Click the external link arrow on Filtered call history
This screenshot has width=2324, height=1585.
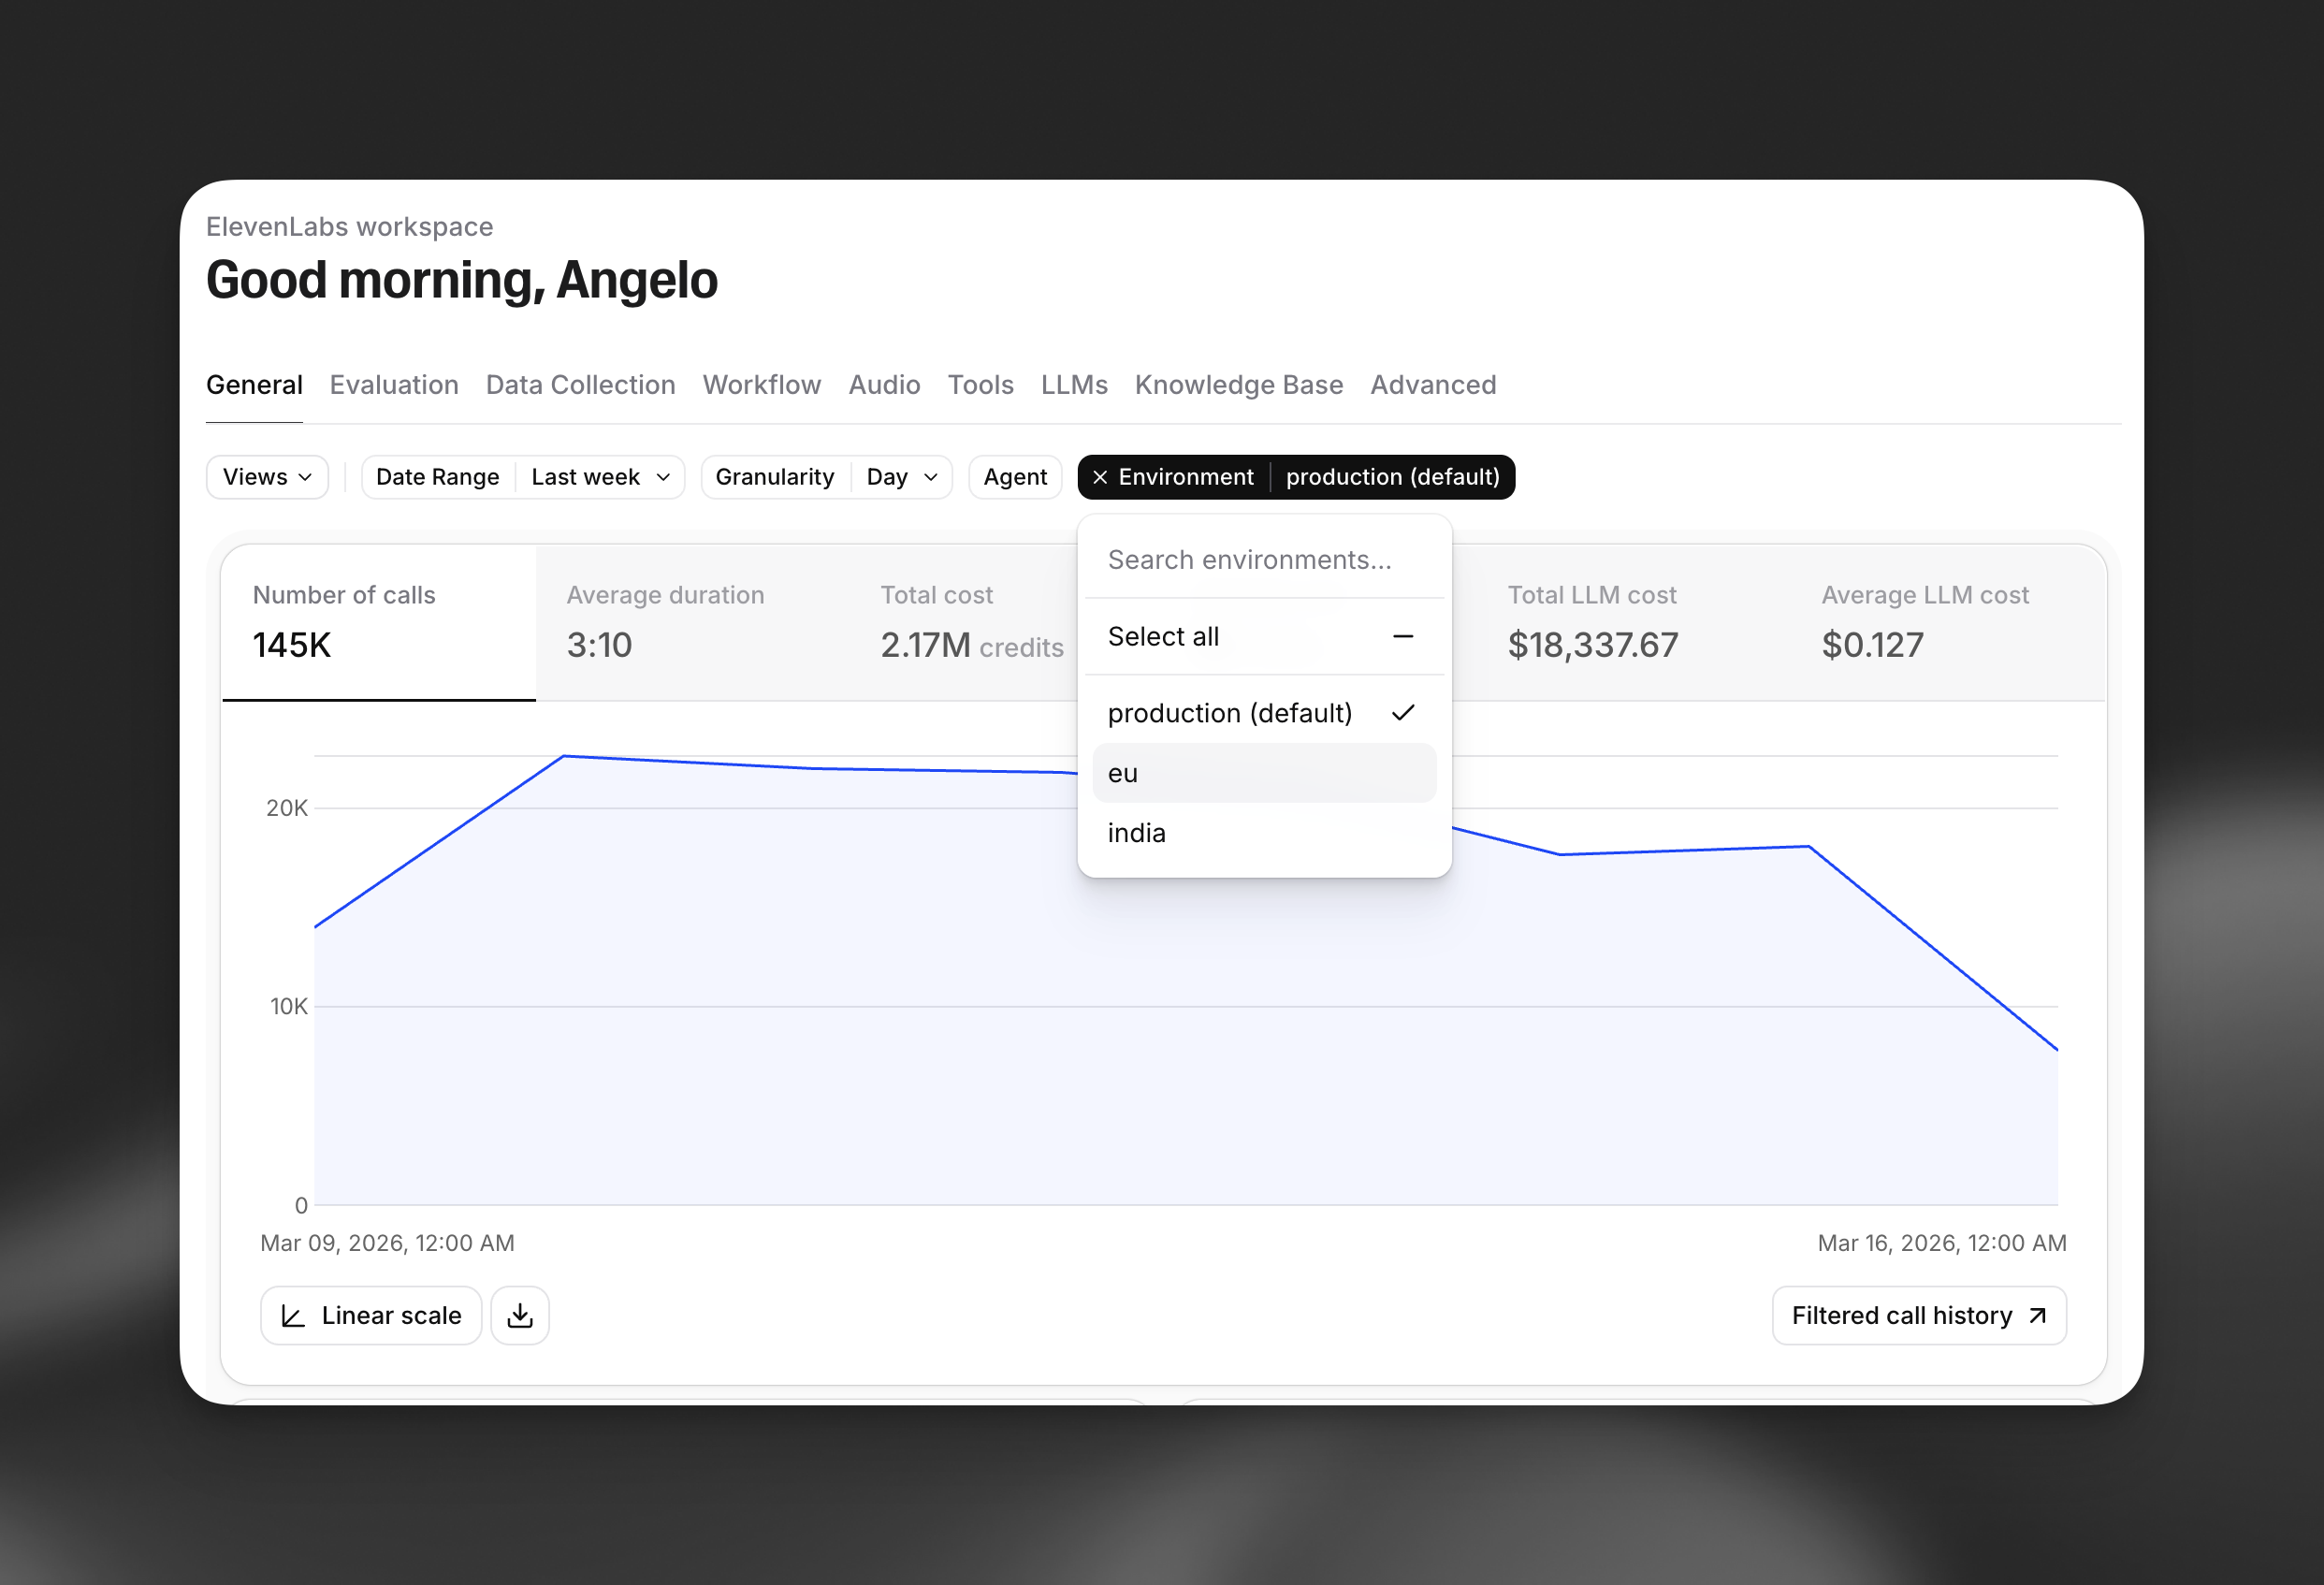point(2036,1315)
